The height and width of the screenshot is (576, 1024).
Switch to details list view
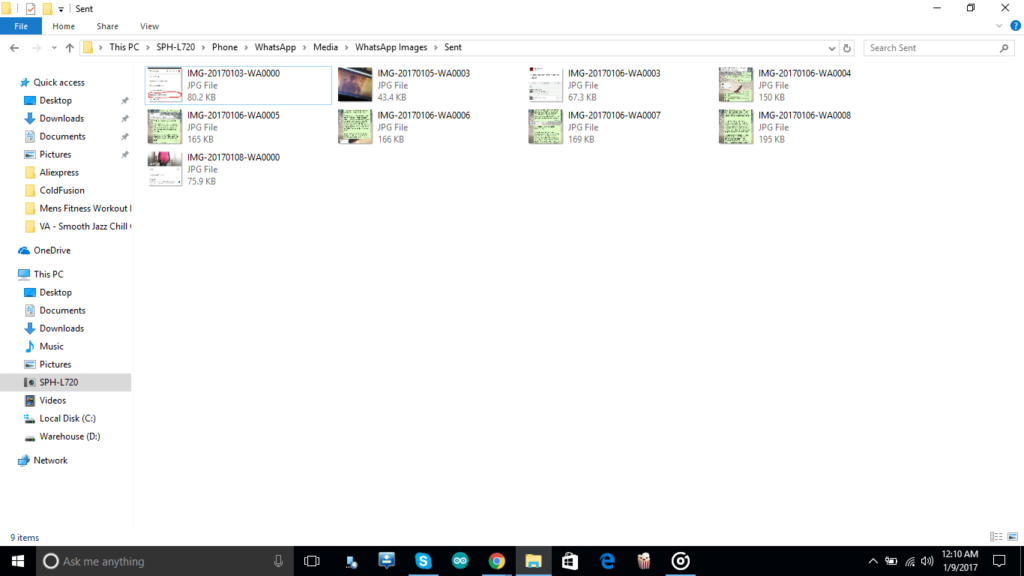coord(995,537)
